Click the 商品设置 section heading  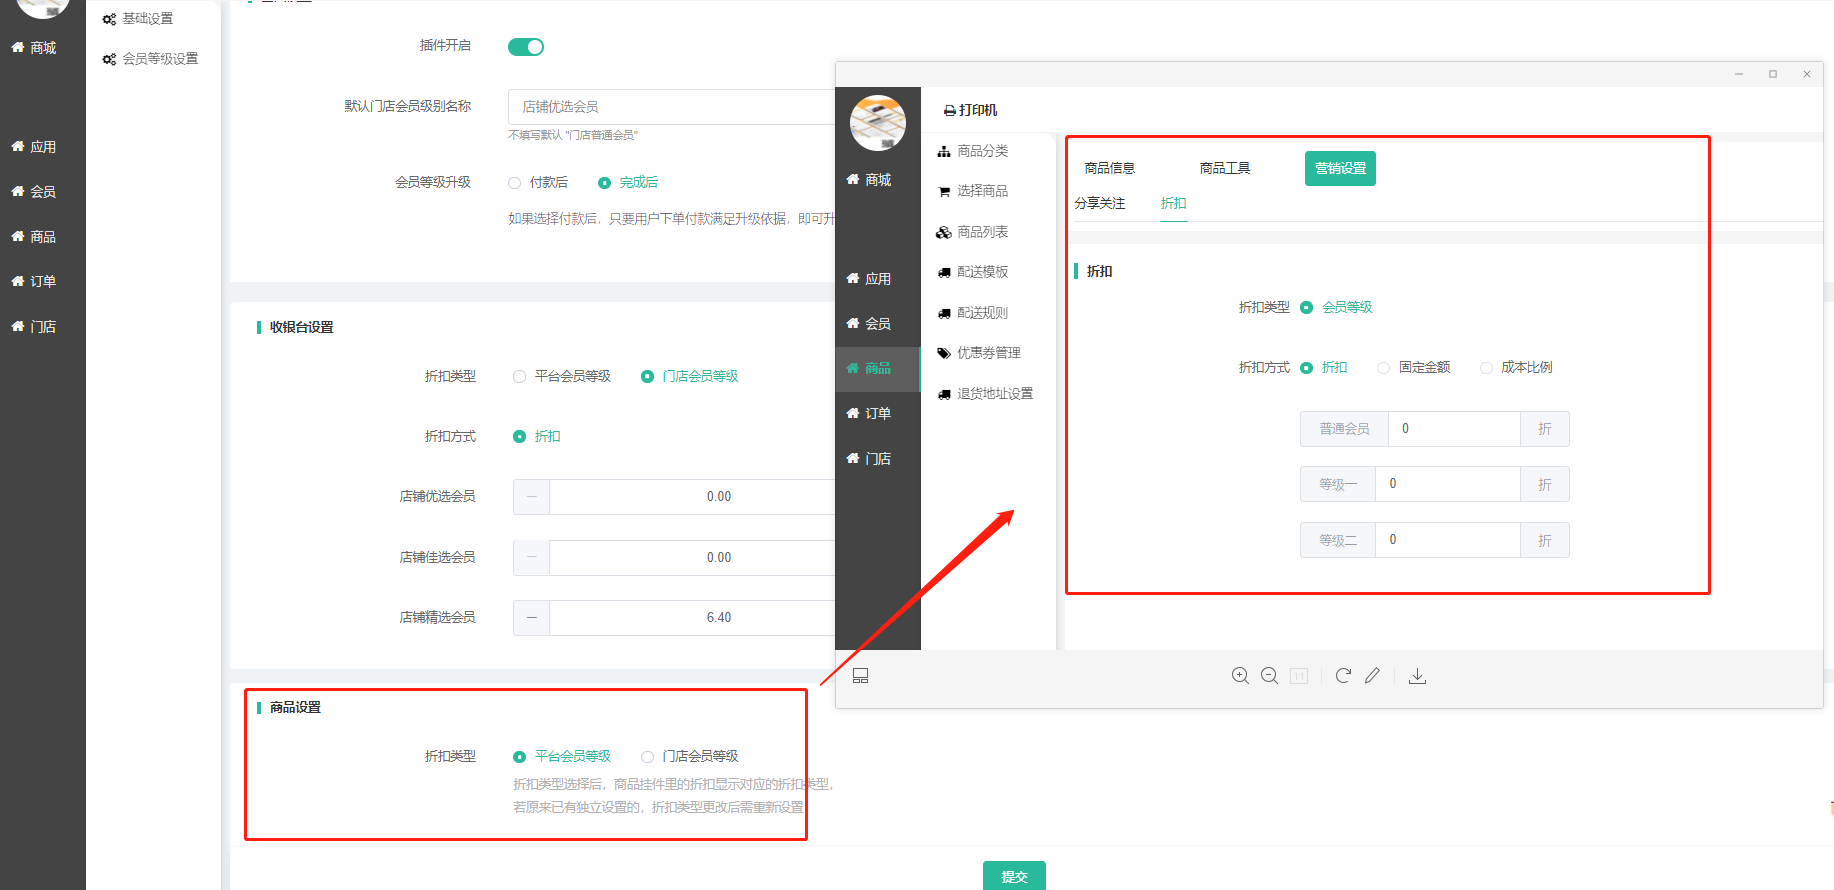pos(295,708)
